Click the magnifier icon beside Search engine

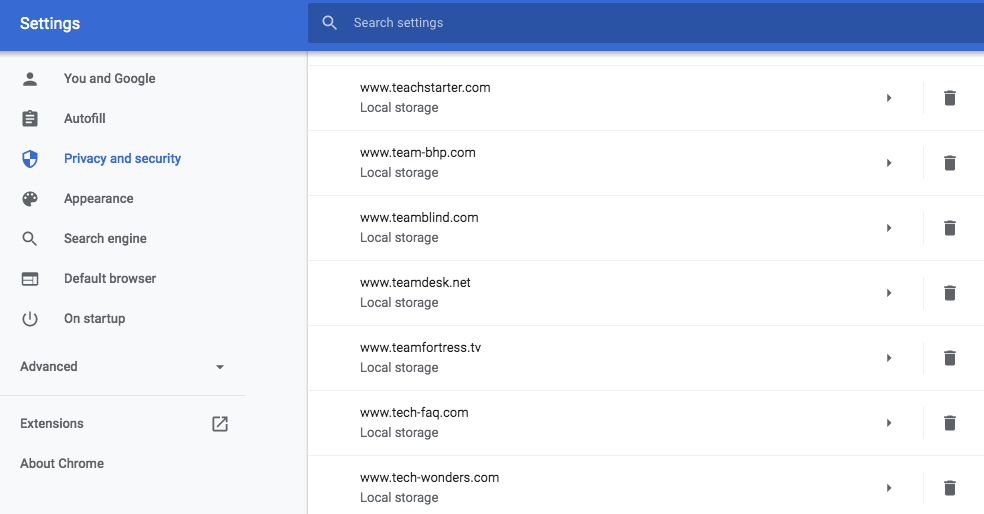tap(29, 238)
